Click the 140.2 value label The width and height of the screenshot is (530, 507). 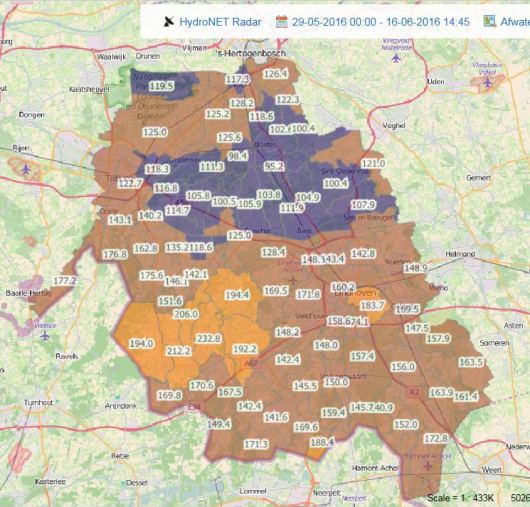coord(150,215)
